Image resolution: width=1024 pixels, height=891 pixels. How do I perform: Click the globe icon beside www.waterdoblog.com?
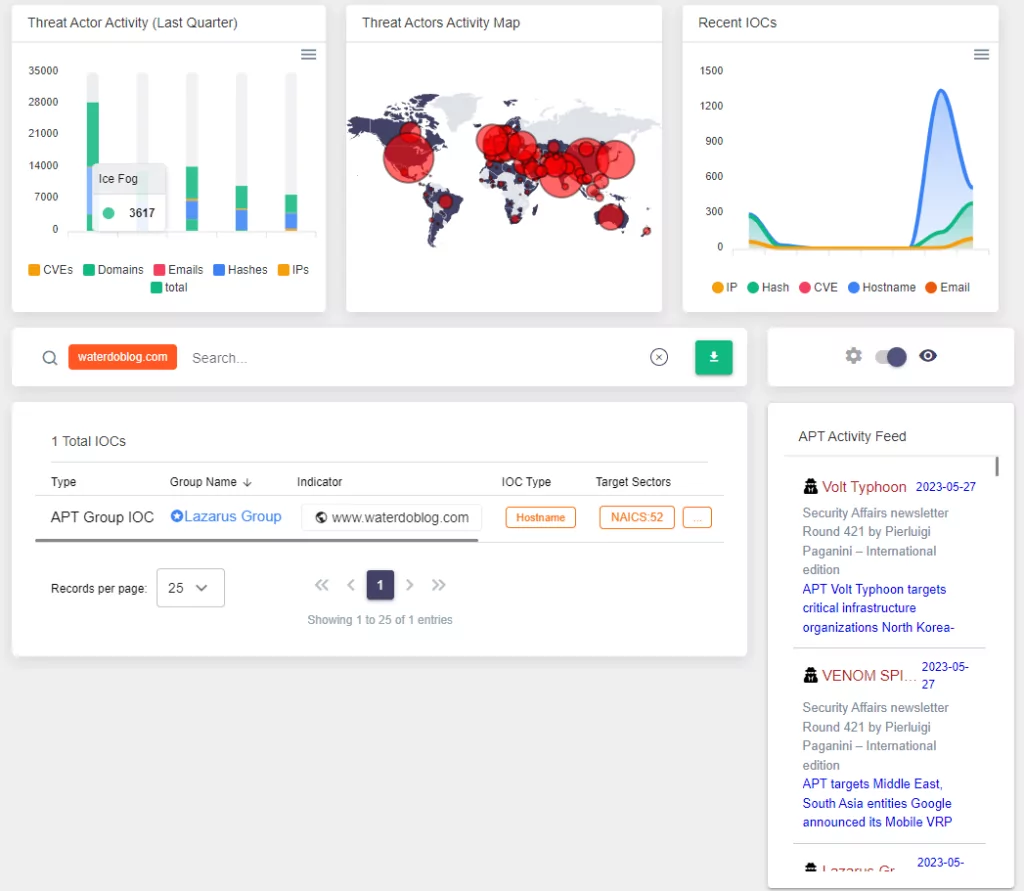[x=321, y=517]
